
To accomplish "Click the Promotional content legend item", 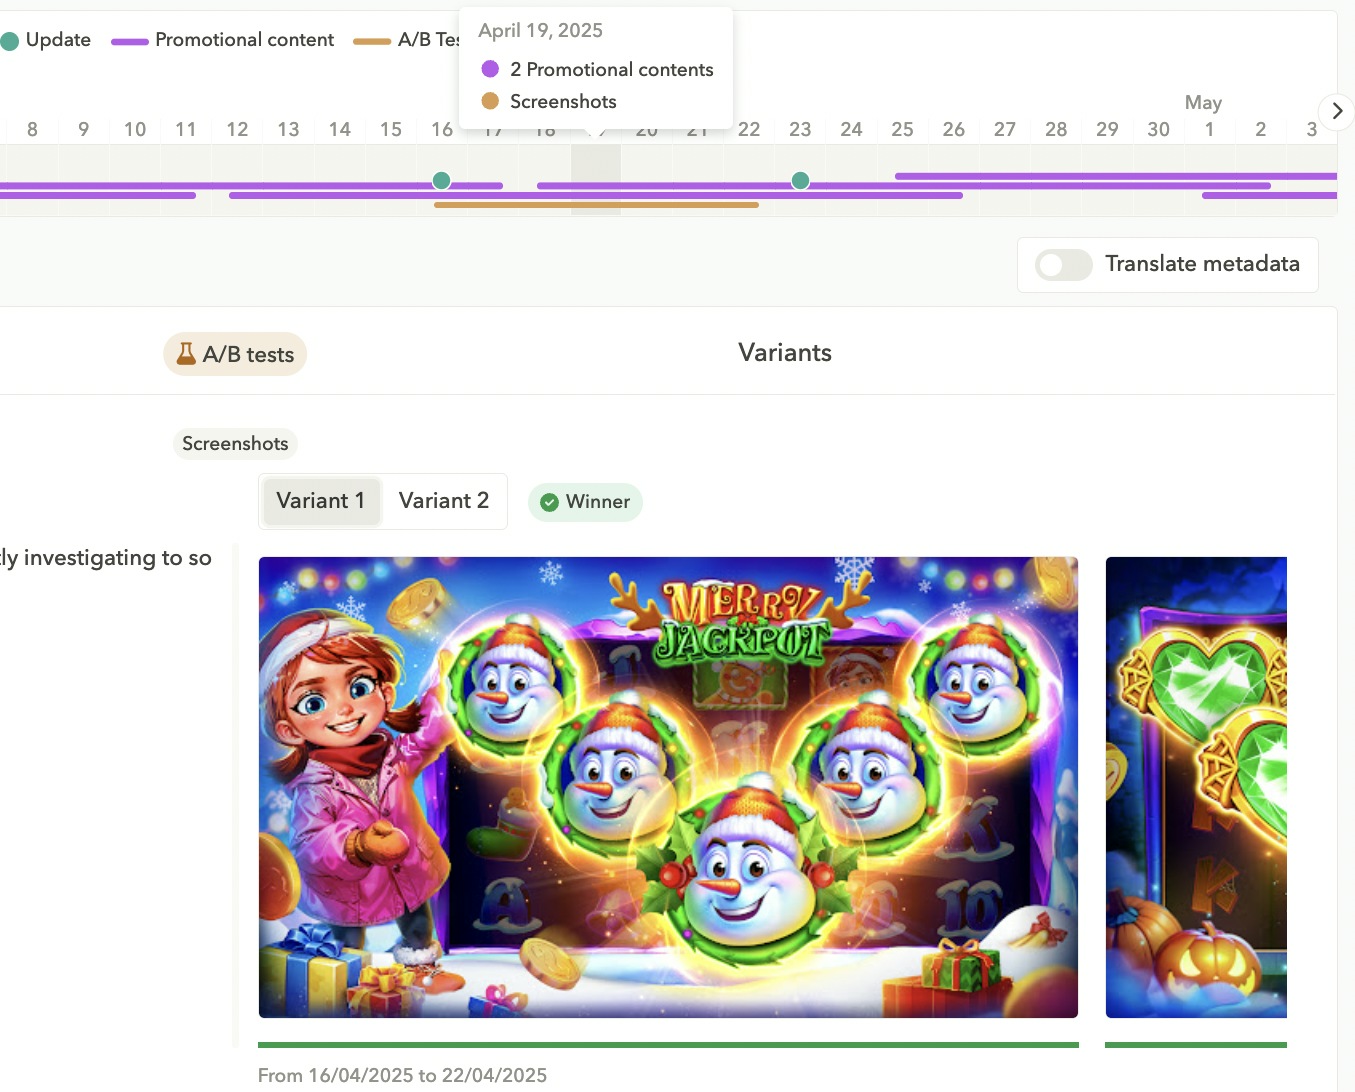I will pyautogui.click(x=222, y=40).
